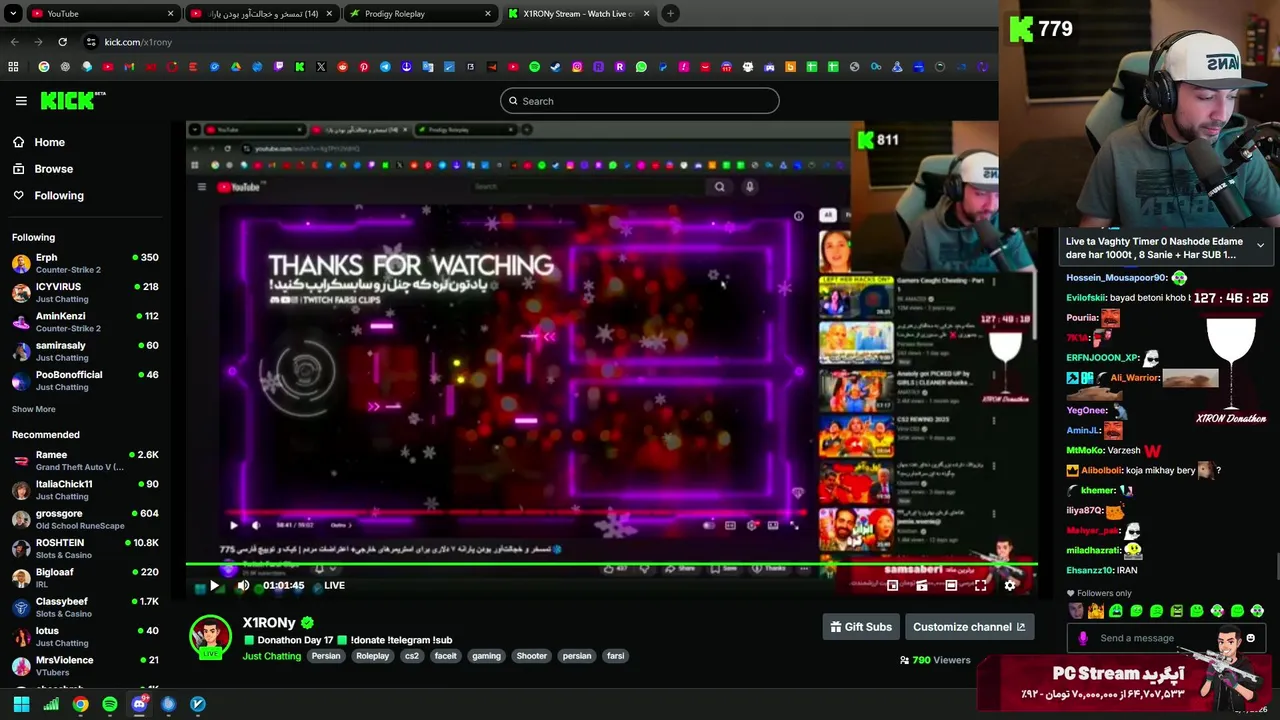This screenshot has height=720, width=1280.
Task: Toggle fullscreen on the stream player
Action: click(x=981, y=586)
